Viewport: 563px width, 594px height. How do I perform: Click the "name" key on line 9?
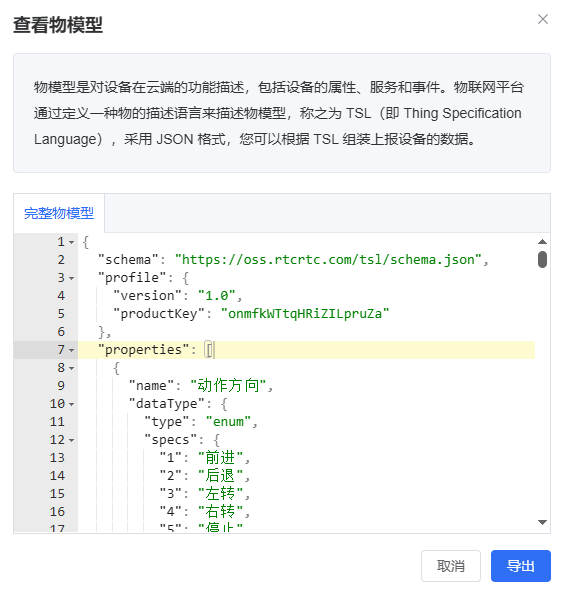coord(151,386)
